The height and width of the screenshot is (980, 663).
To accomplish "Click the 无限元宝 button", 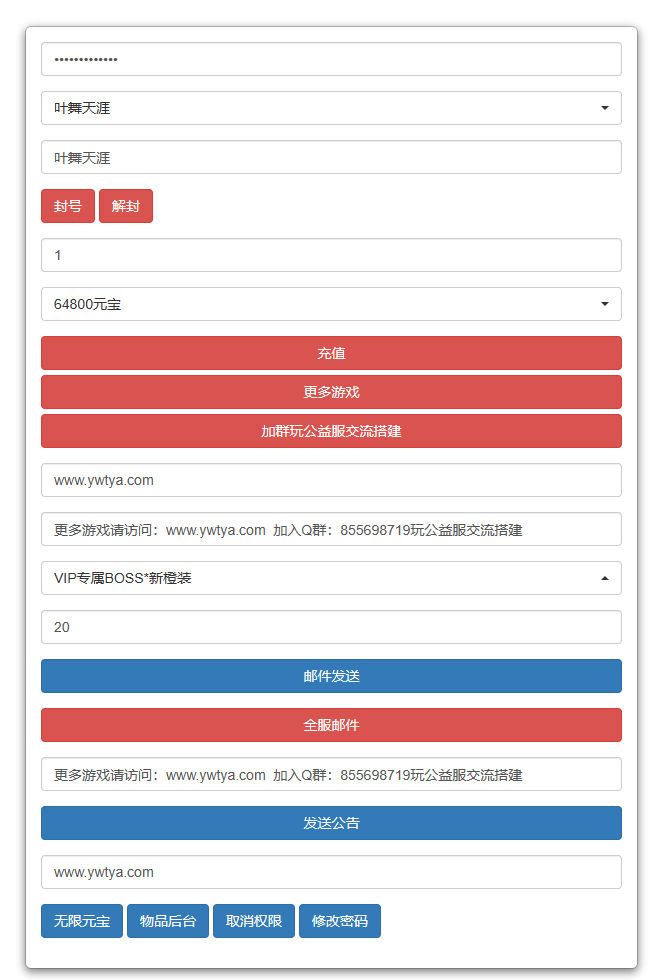I will point(82,921).
